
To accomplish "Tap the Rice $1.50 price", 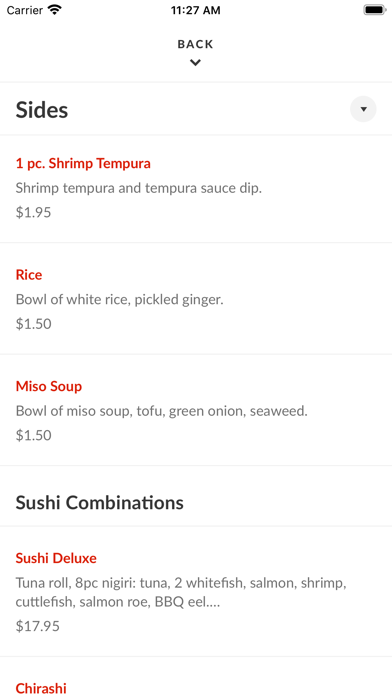I will [33, 324].
